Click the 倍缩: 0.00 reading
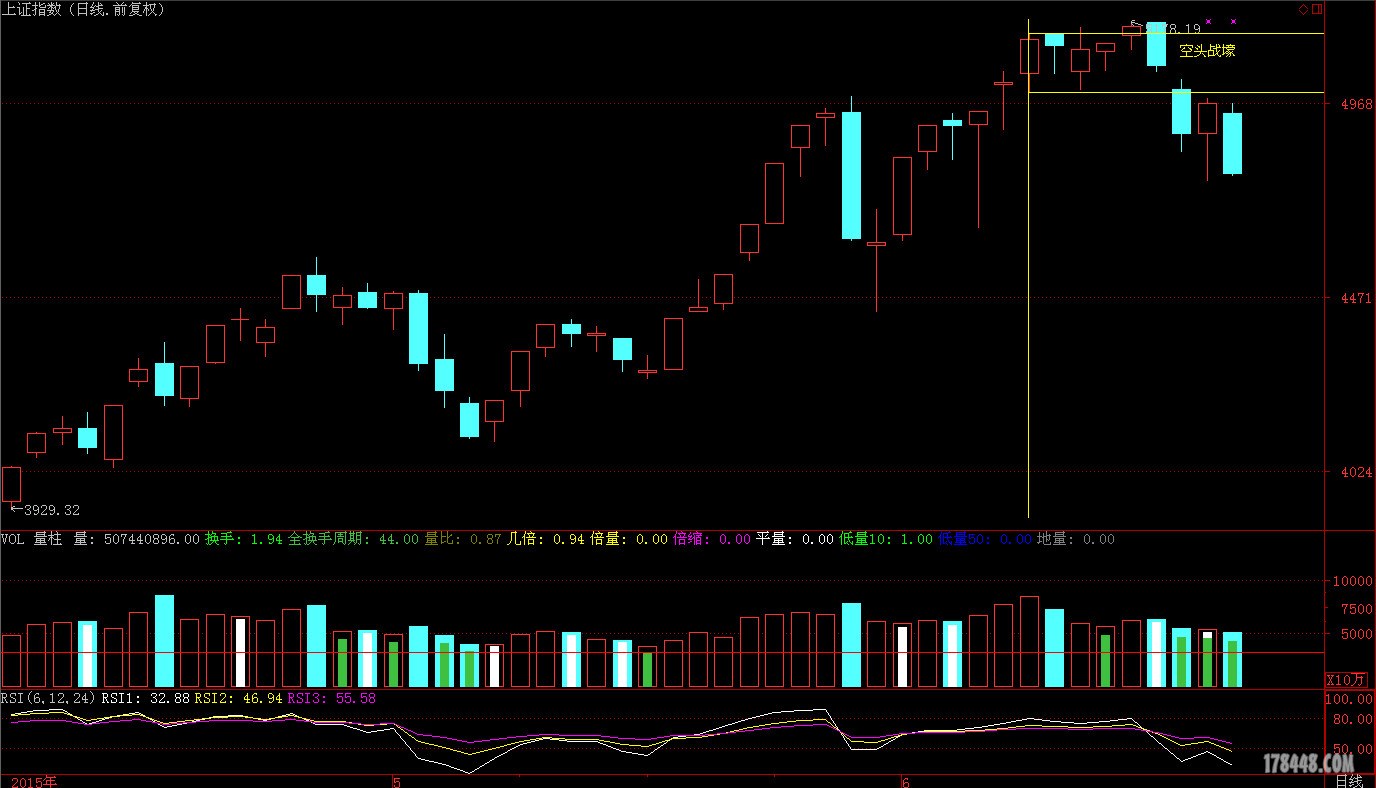1376x788 pixels. tap(711, 539)
